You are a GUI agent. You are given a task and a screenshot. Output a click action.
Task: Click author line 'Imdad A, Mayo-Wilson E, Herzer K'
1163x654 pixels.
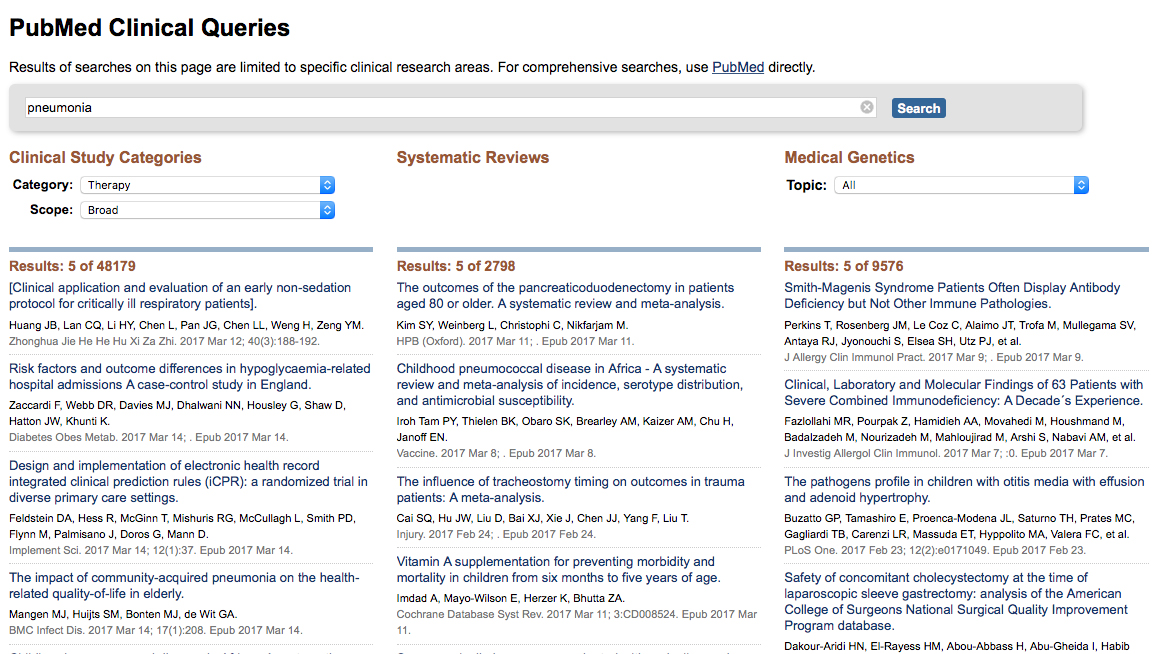(x=511, y=598)
